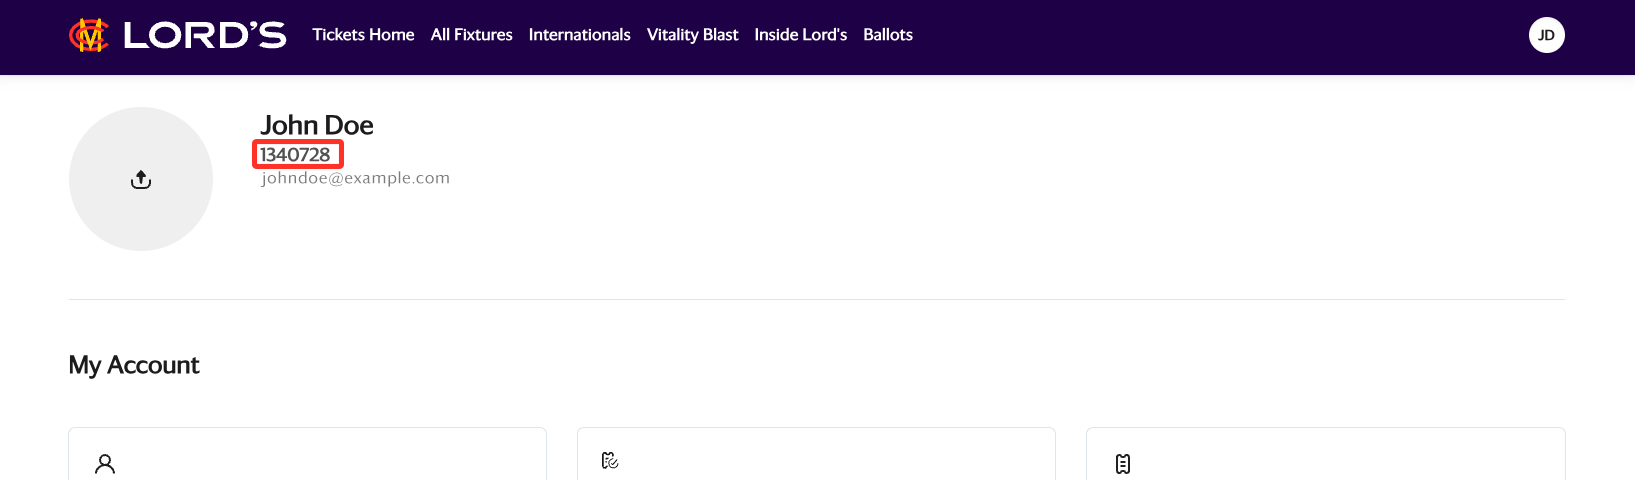Viewport: 1635px width, 480px height.
Task: Open the right account card panel
Action: [1325, 456]
